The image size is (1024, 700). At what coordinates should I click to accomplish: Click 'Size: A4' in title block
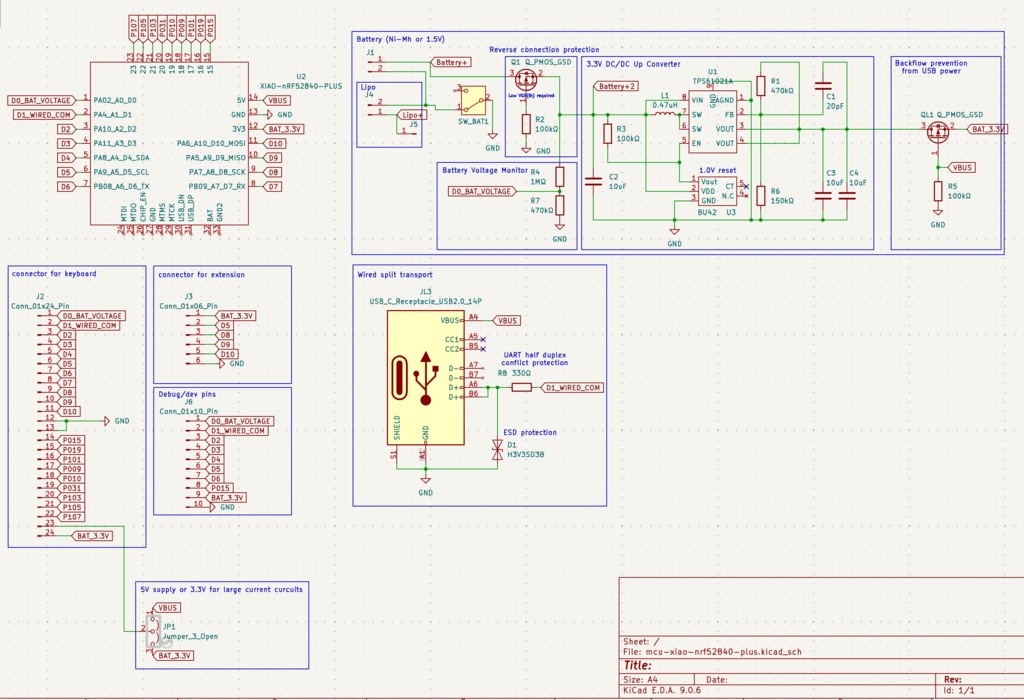coord(640,679)
